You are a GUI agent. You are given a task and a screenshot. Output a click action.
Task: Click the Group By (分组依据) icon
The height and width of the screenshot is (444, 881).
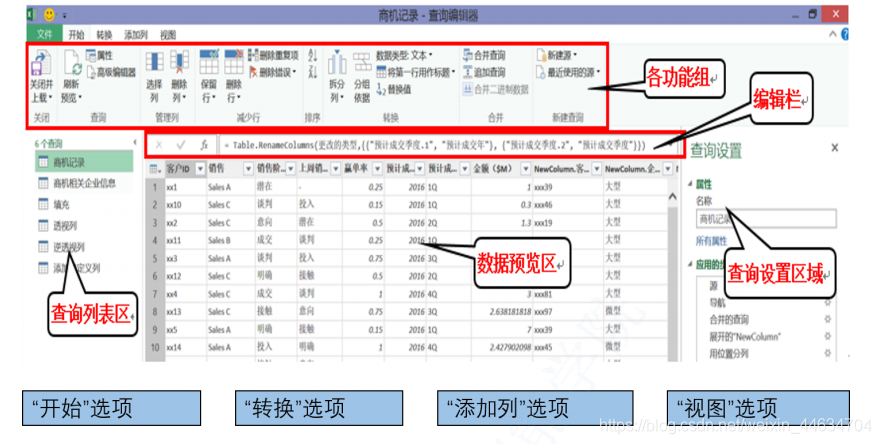[362, 62]
